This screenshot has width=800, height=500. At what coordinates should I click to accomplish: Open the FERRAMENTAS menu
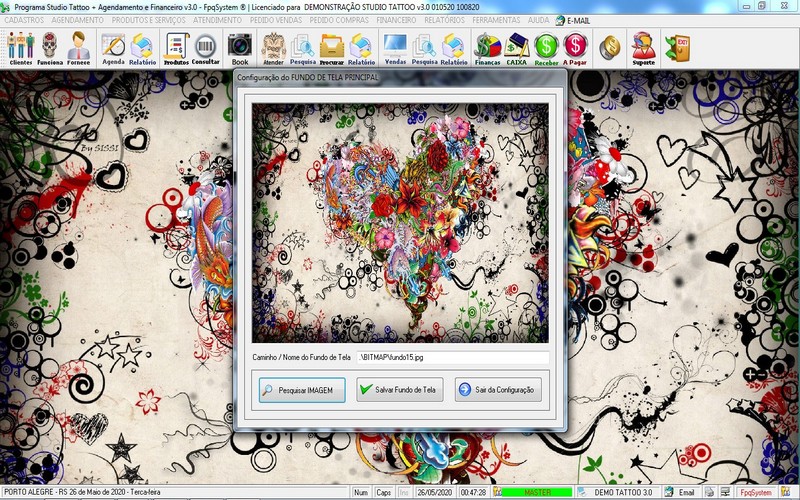coord(496,20)
